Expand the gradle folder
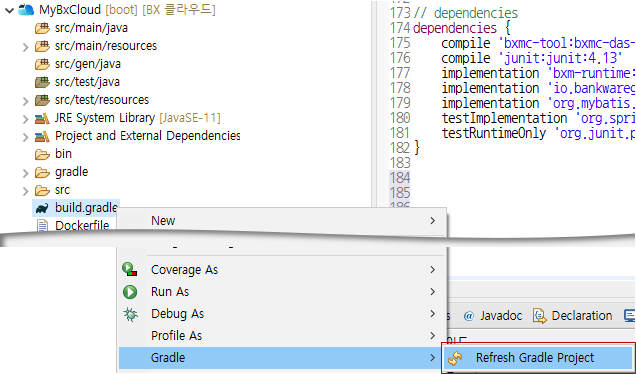The height and width of the screenshot is (374, 636). 26,173
